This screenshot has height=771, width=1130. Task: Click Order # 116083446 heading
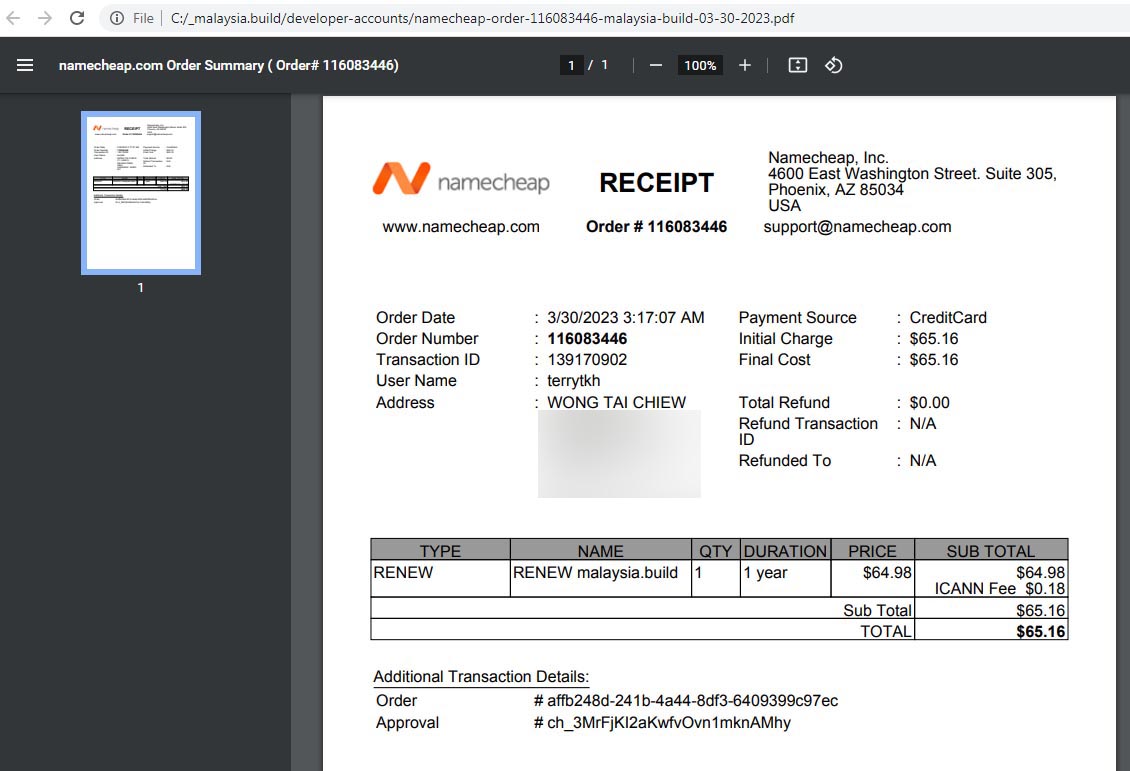pyautogui.click(x=657, y=227)
